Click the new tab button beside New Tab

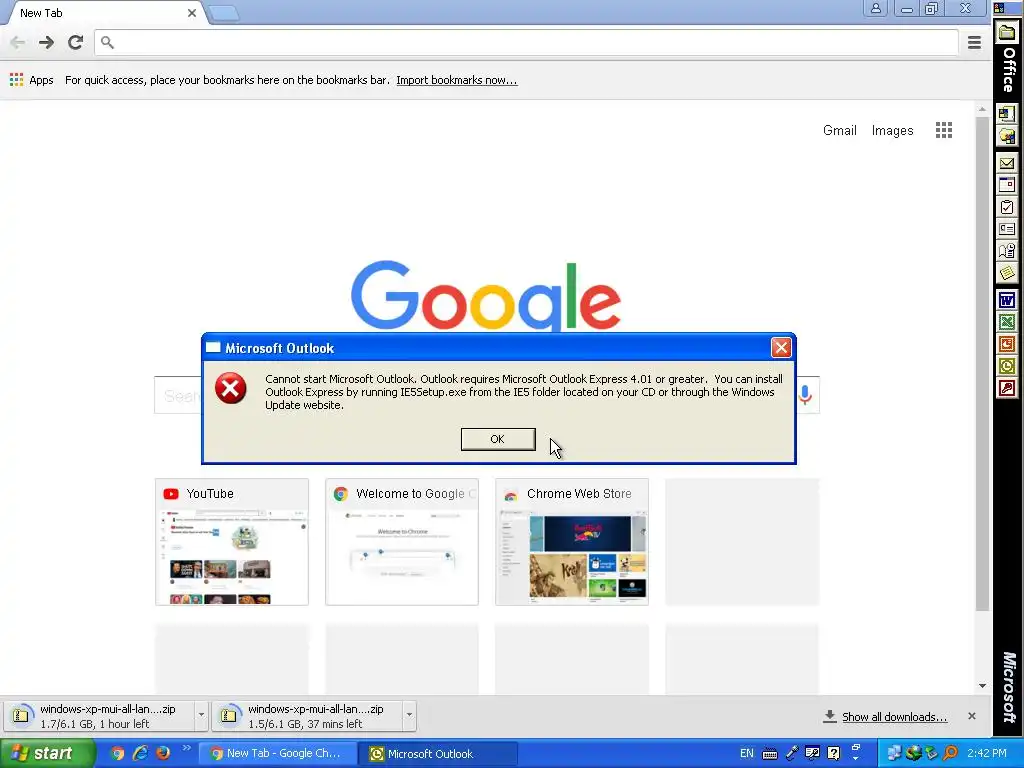224,13
